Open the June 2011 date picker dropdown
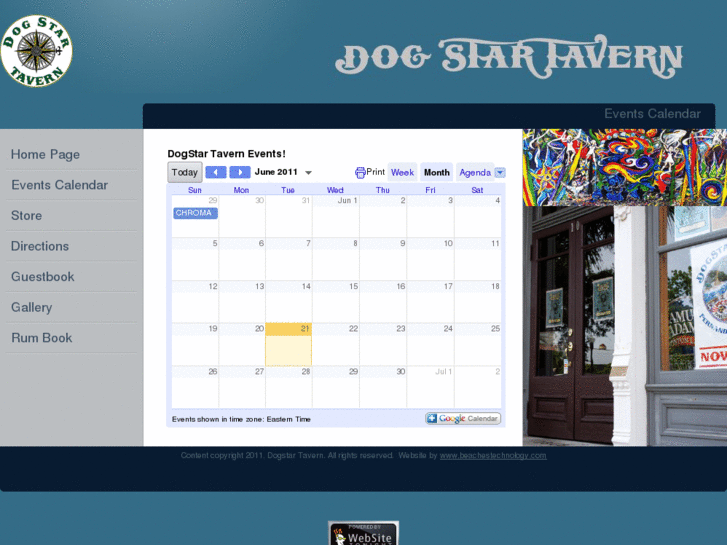727x545 pixels. click(x=308, y=173)
